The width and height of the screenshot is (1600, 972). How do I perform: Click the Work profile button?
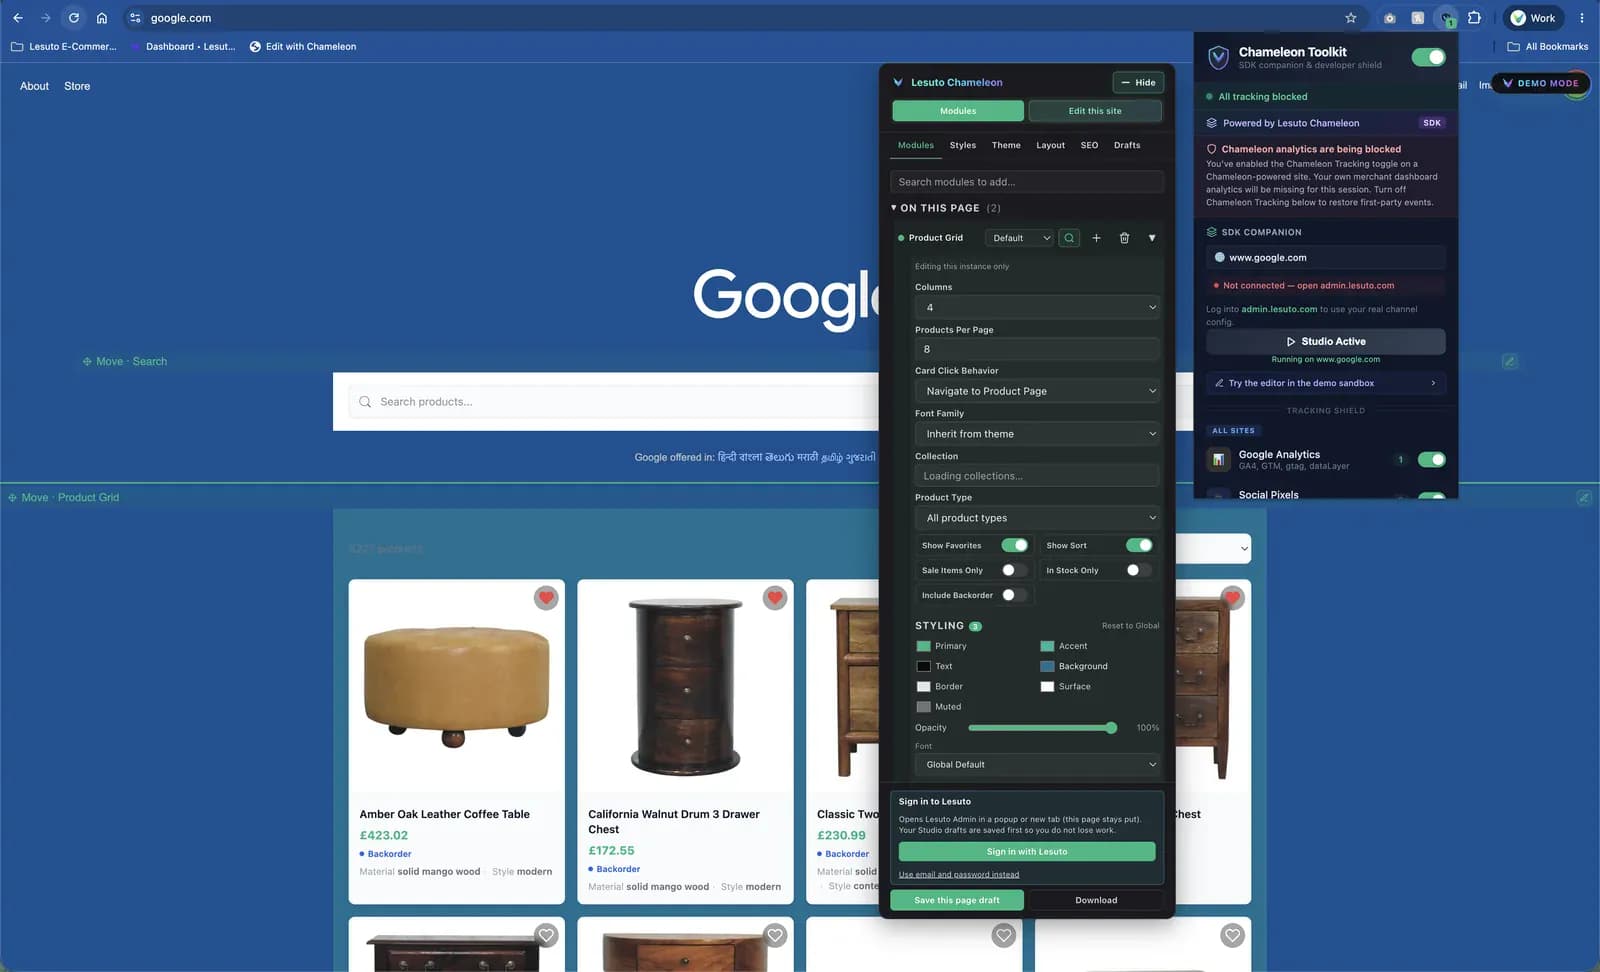pyautogui.click(x=1533, y=18)
